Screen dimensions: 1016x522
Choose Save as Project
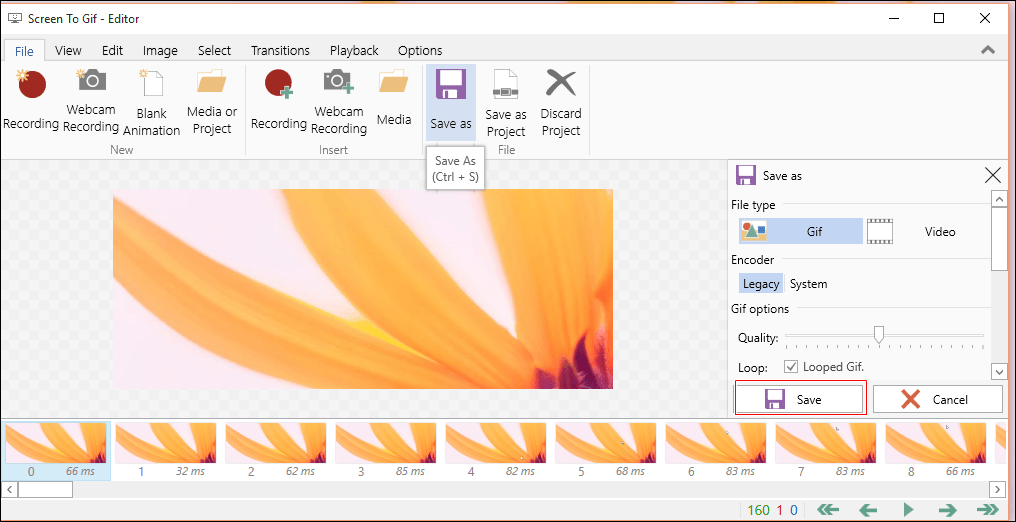coord(506,103)
